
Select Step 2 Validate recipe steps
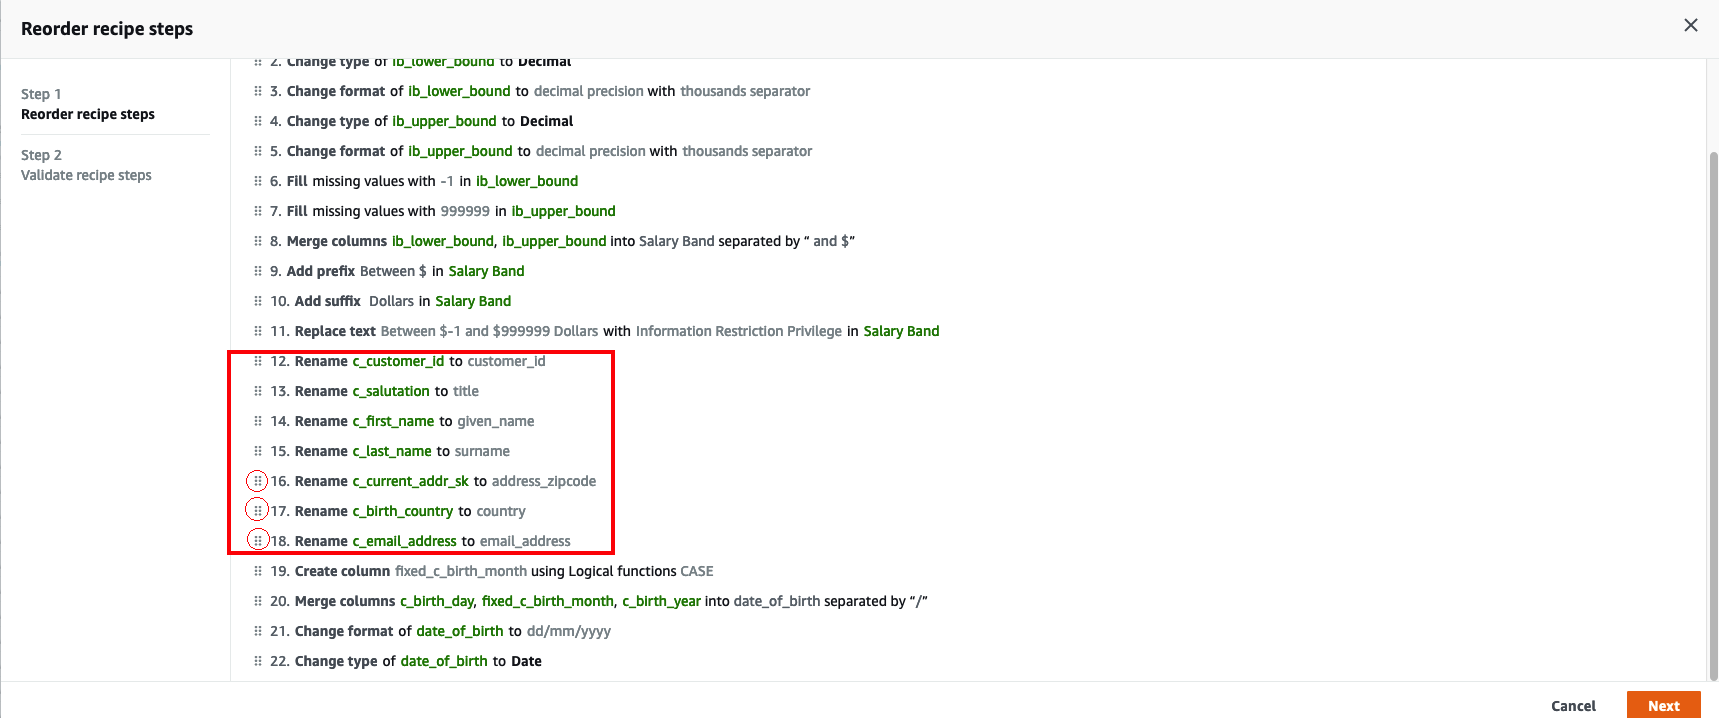[86, 165]
